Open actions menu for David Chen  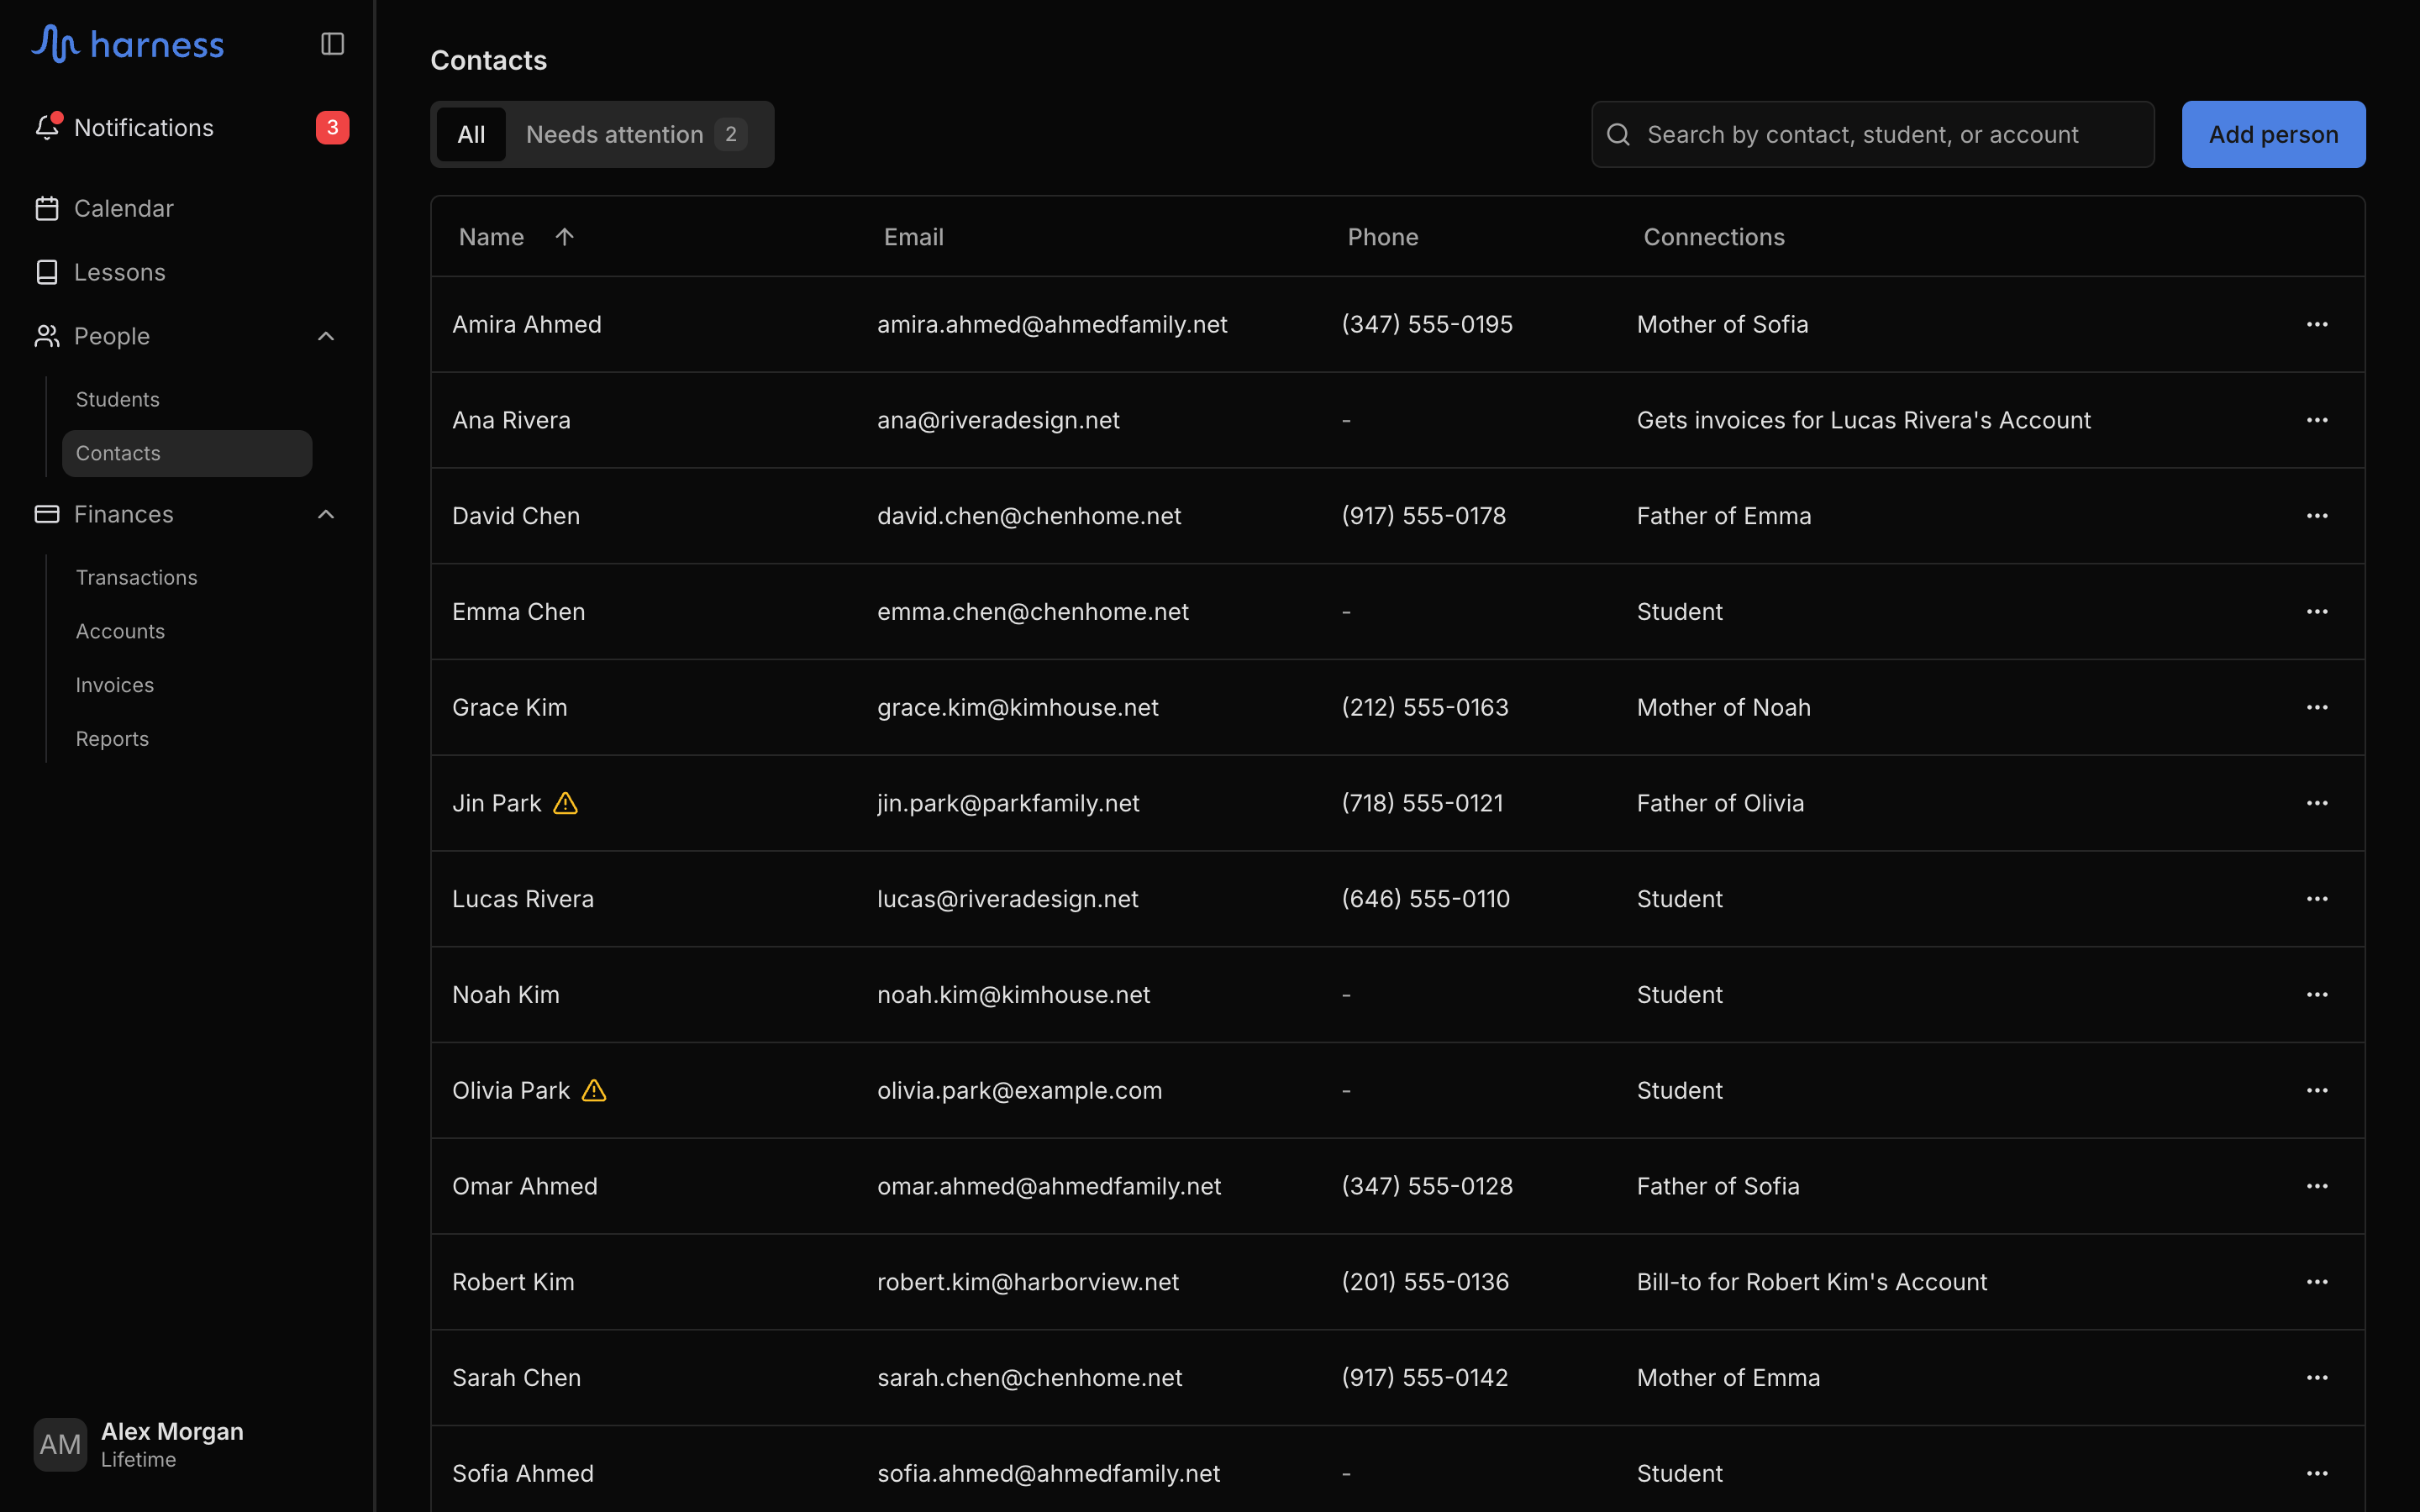(x=2317, y=516)
